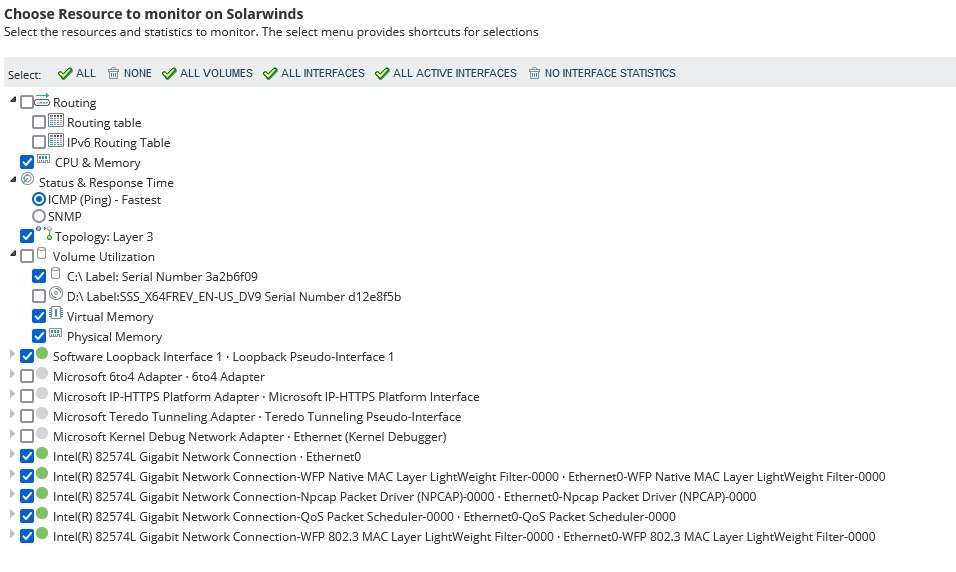Viewport: 956px width, 572px height.
Task: Select the SNMP radio button
Action: [39, 216]
